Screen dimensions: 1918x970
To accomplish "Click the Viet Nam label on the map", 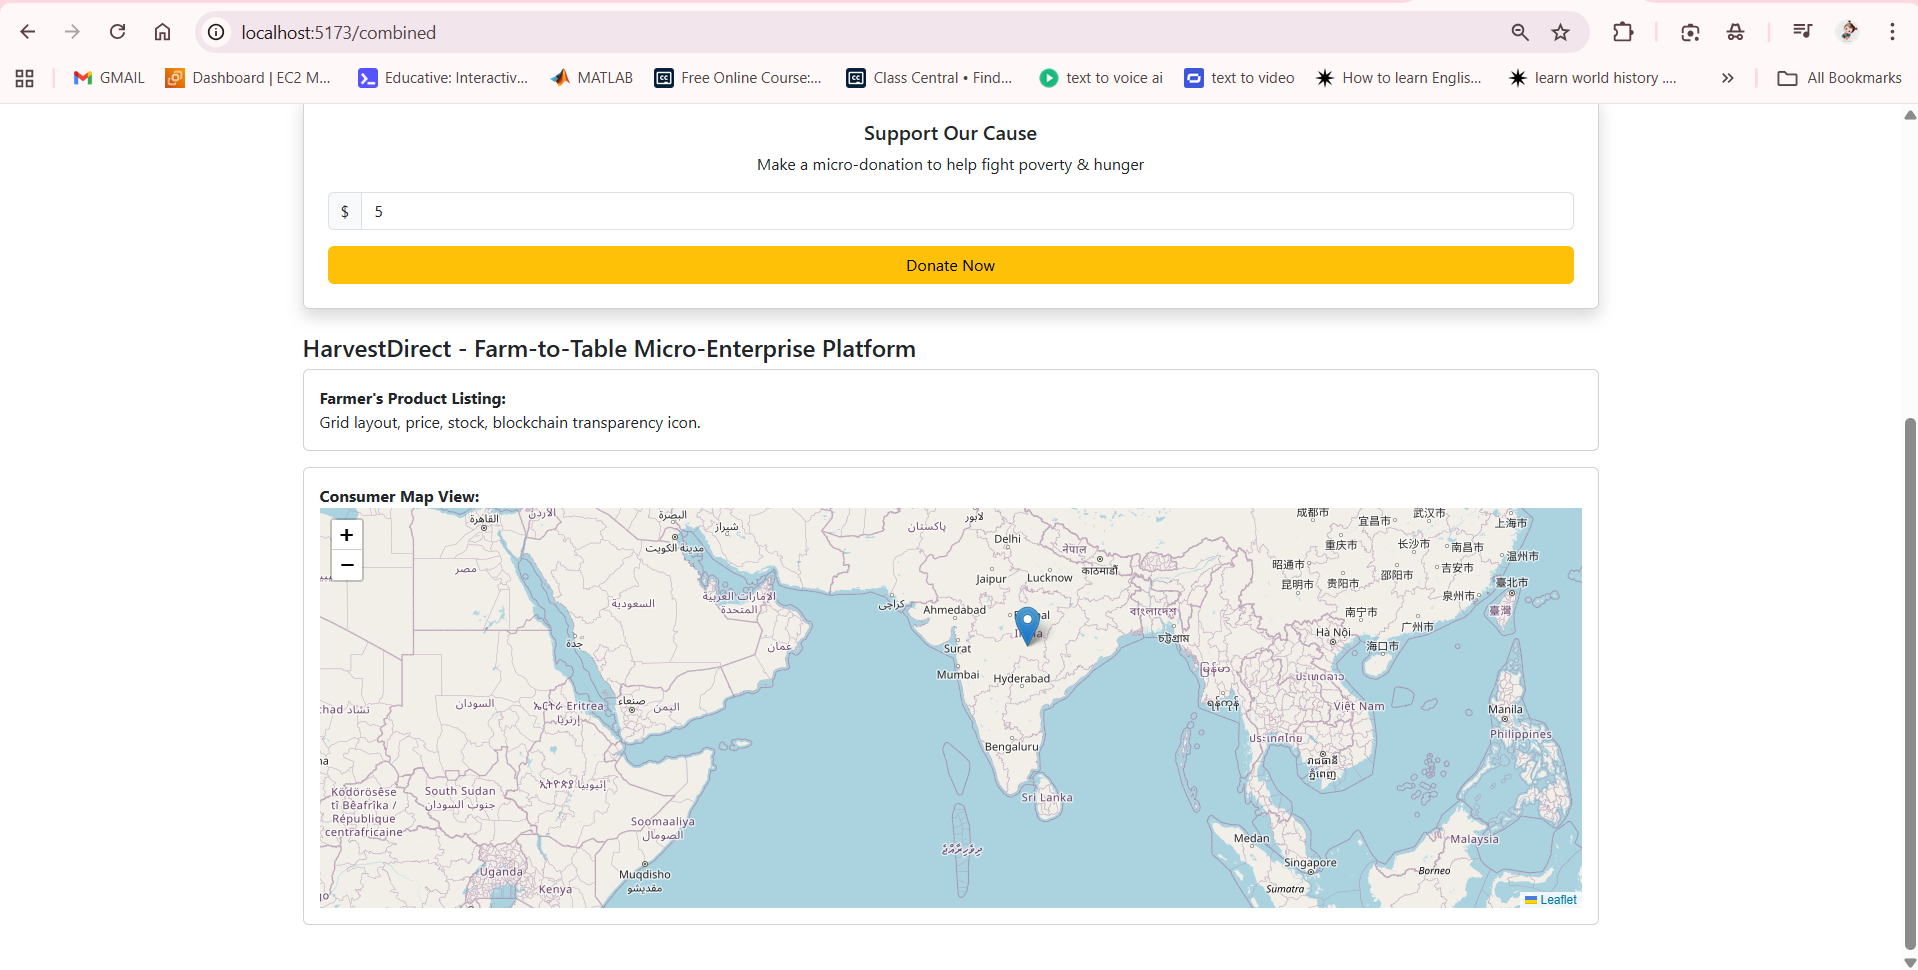I will point(1359,706).
